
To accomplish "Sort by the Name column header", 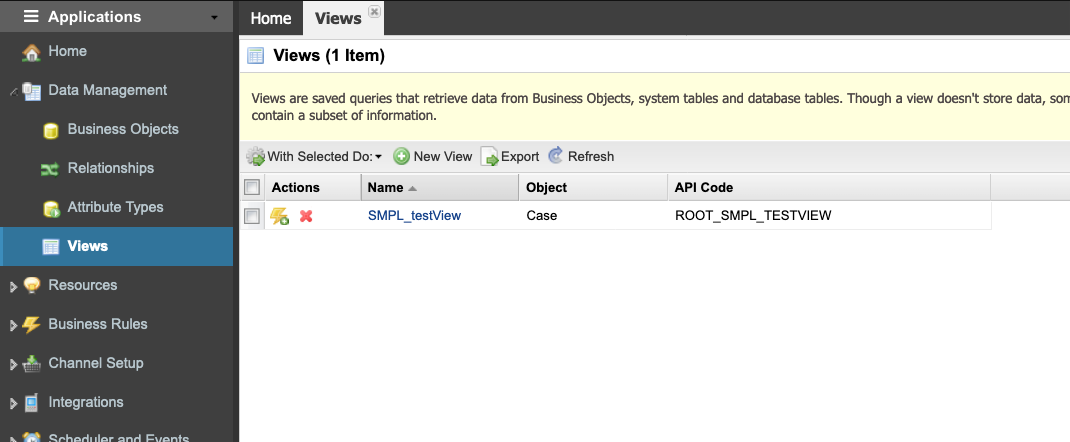I will [439, 188].
